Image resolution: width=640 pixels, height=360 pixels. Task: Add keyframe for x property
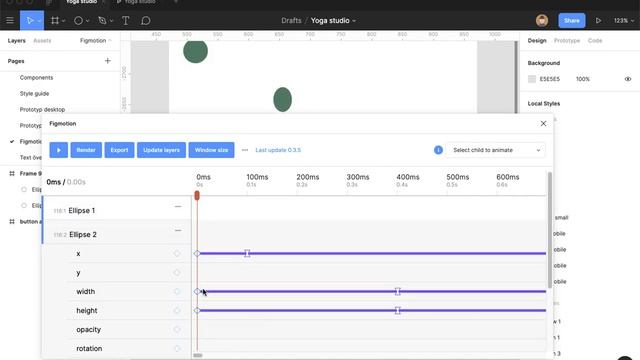[177, 253]
